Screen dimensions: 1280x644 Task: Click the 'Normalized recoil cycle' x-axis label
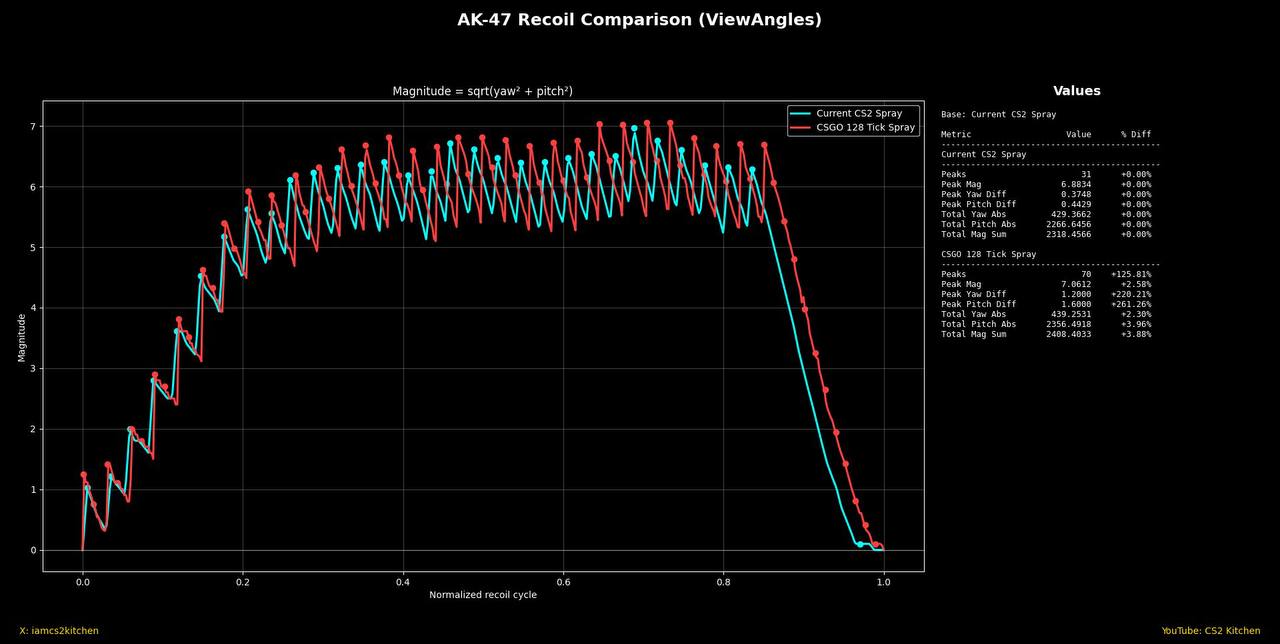[x=483, y=595]
